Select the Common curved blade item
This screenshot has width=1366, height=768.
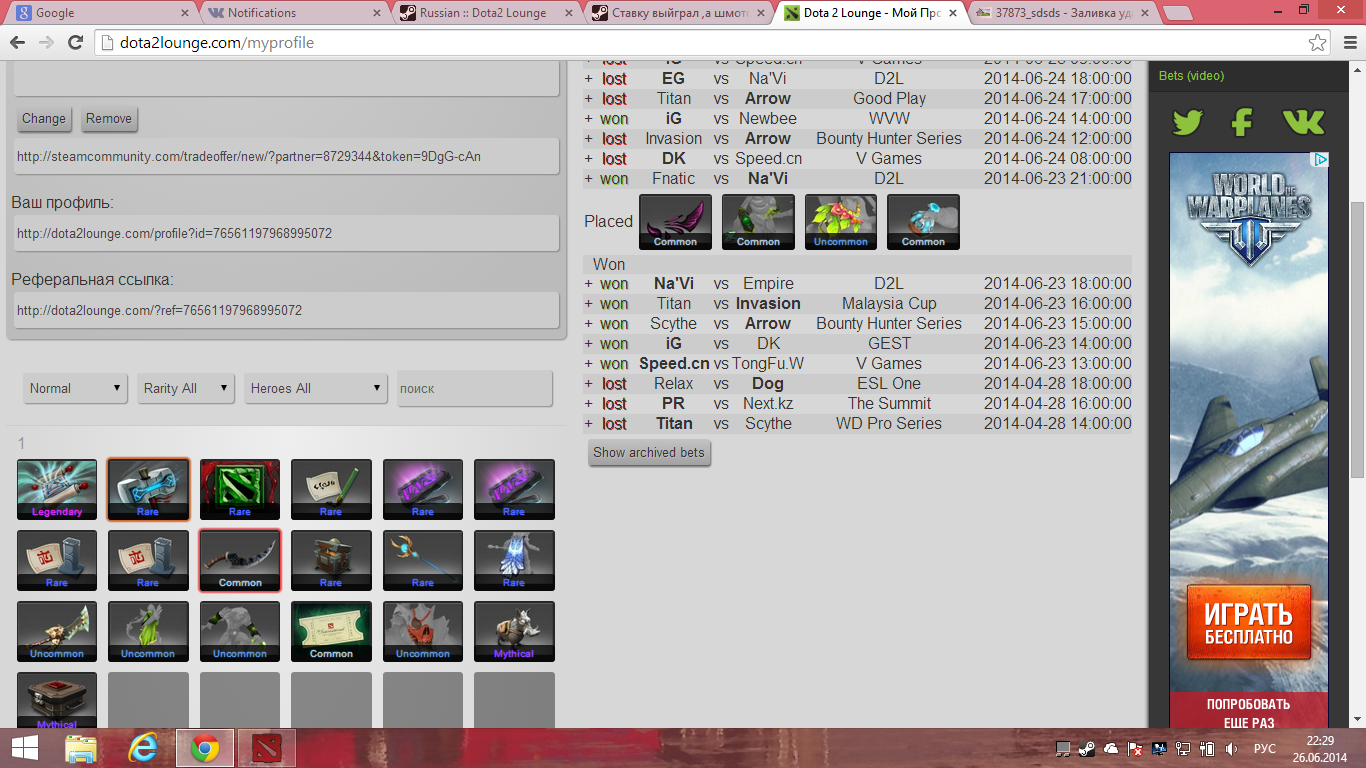pyautogui.click(x=240, y=561)
